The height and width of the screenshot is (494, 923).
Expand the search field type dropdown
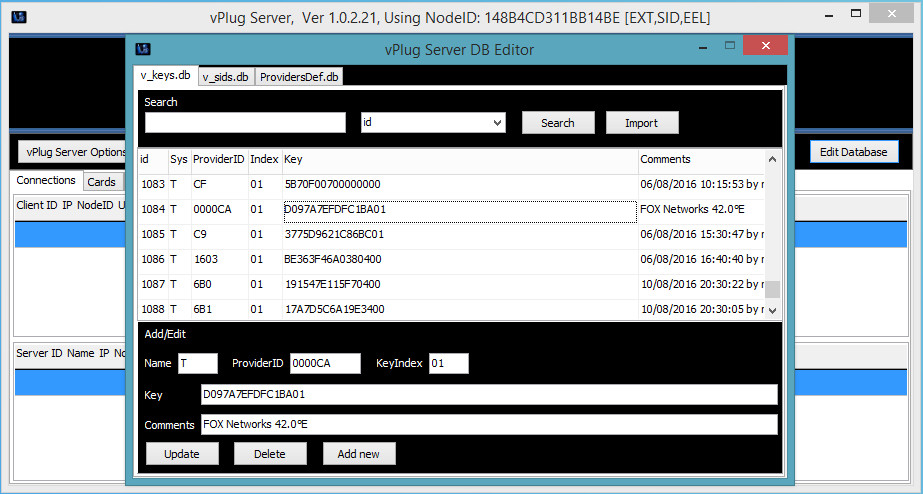498,123
